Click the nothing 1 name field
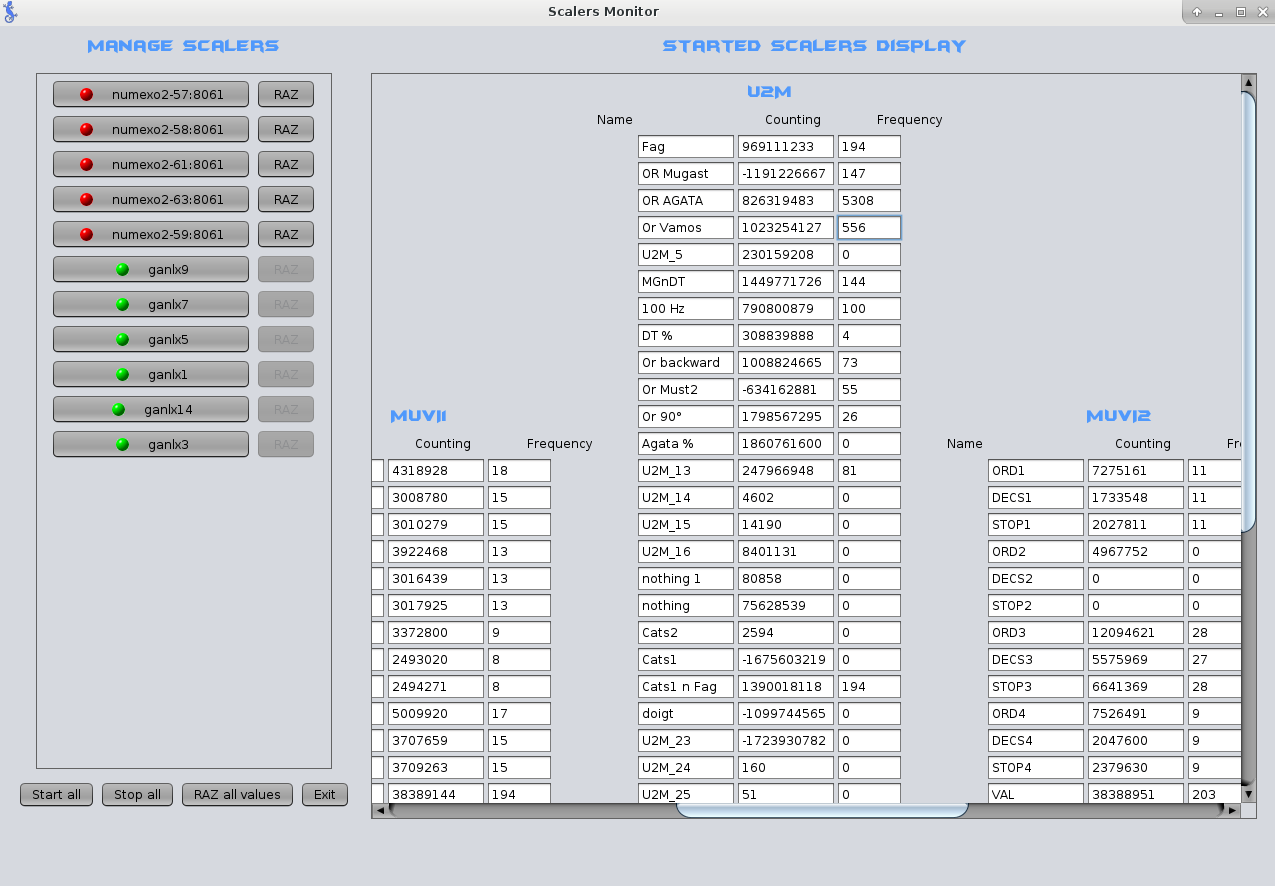Screen dimensions: 1275x886 686,579
